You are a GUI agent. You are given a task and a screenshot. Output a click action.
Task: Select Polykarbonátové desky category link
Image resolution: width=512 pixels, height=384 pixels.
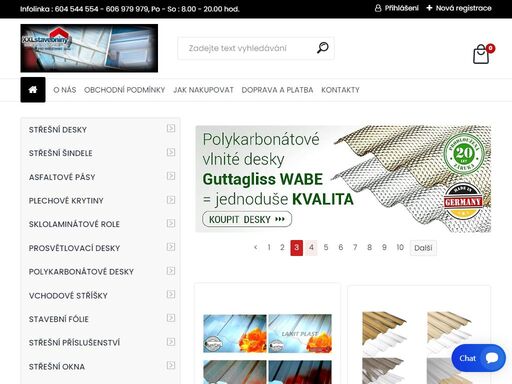click(81, 272)
